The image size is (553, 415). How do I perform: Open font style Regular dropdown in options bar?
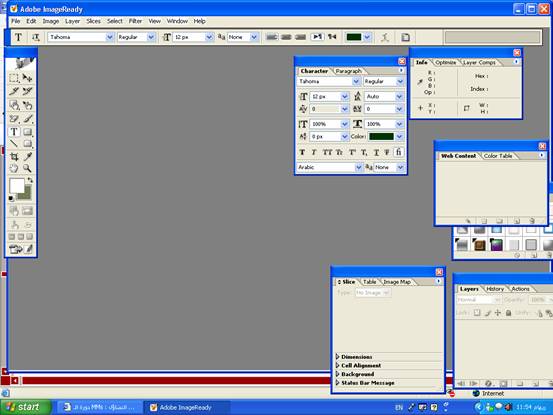[x=151, y=37]
